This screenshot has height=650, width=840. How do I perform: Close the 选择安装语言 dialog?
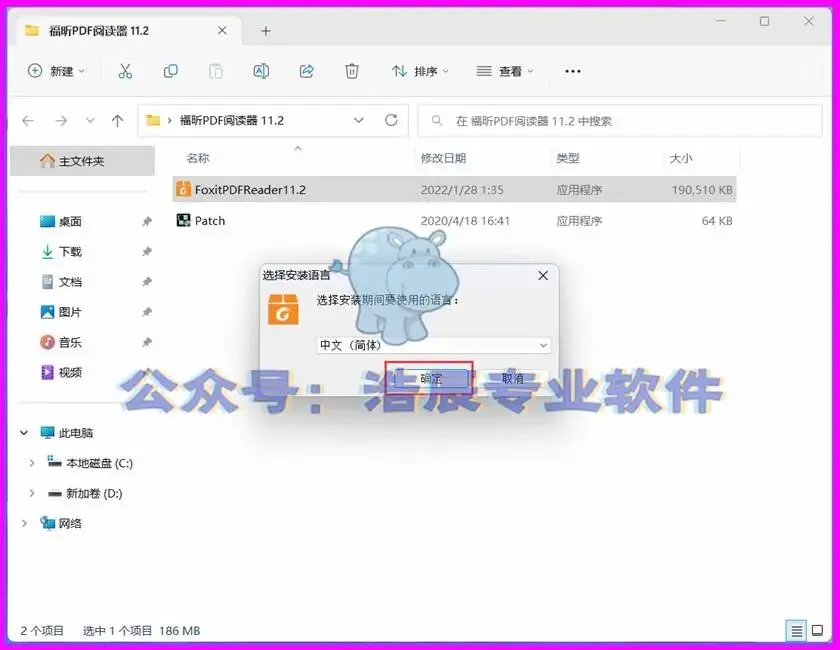543,275
